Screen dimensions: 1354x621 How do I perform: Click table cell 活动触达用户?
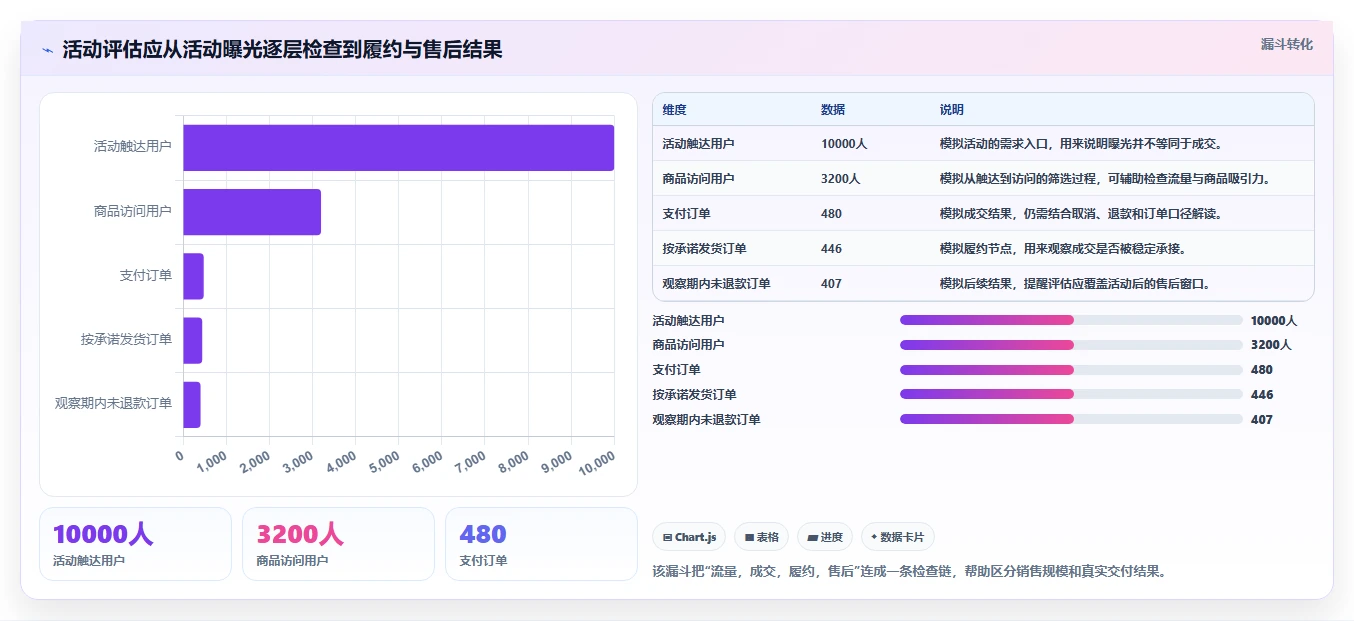tap(698, 144)
